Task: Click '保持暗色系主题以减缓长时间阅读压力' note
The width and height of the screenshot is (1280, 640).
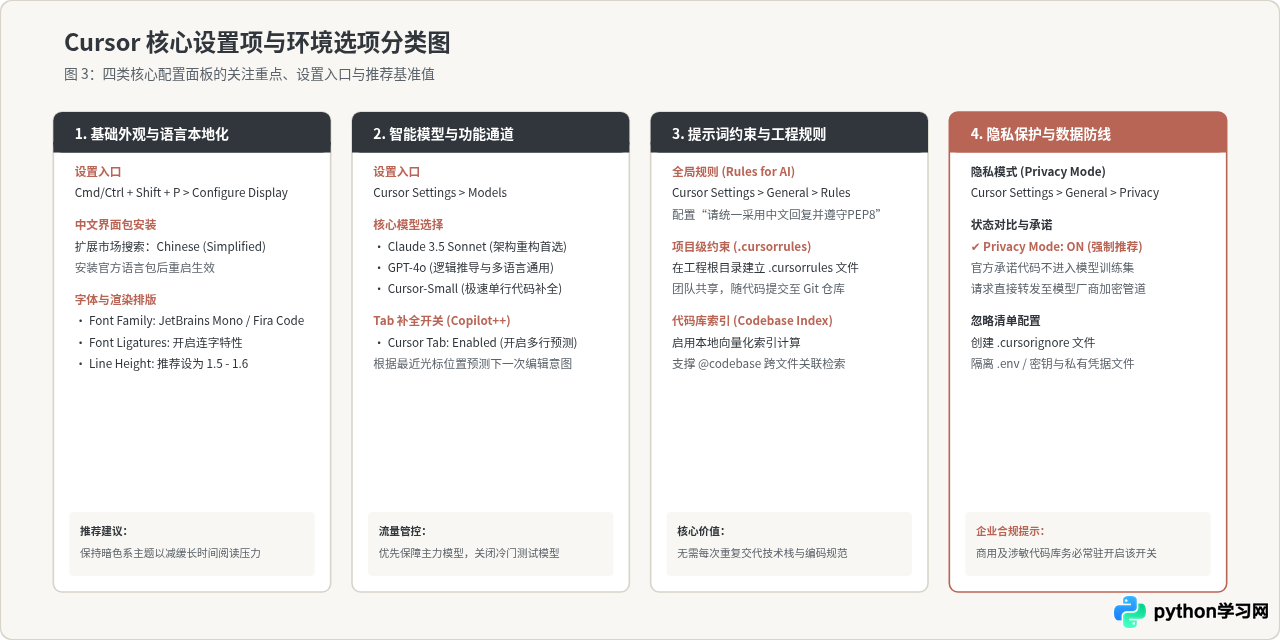Action: [x=170, y=553]
